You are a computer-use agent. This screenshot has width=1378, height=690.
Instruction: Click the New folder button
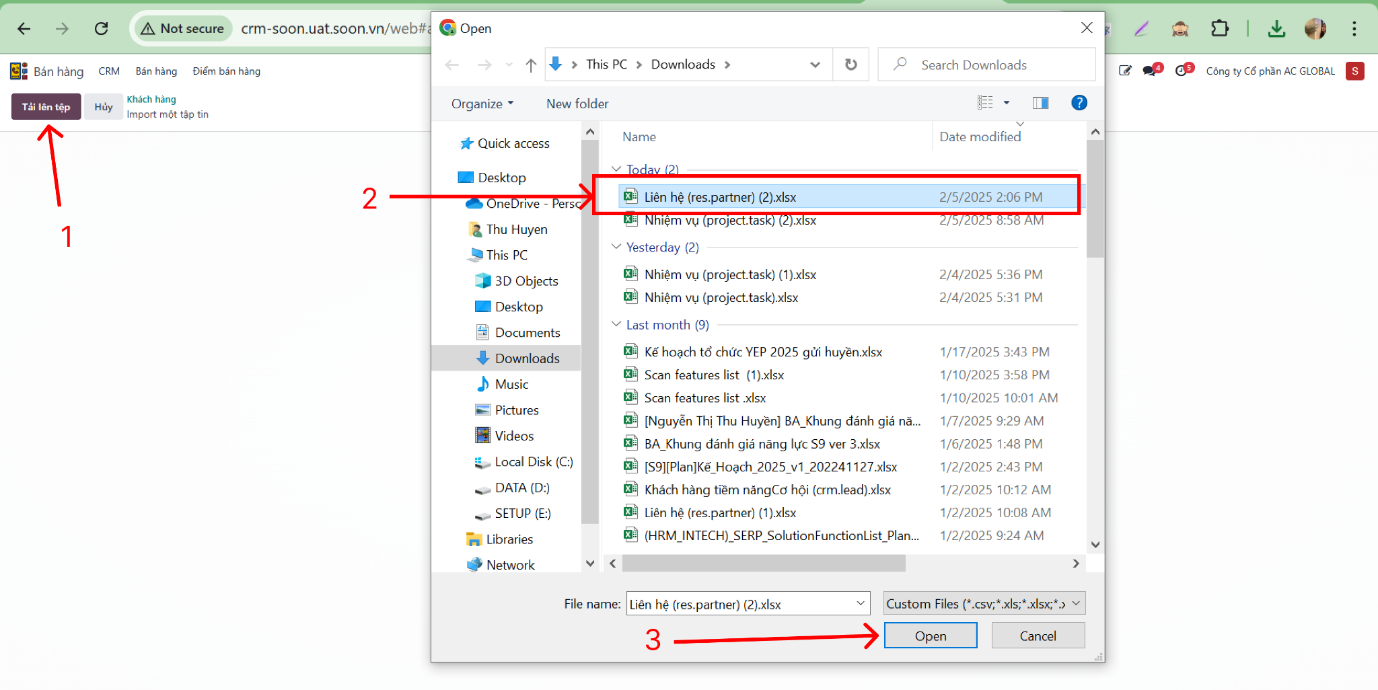click(577, 104)
